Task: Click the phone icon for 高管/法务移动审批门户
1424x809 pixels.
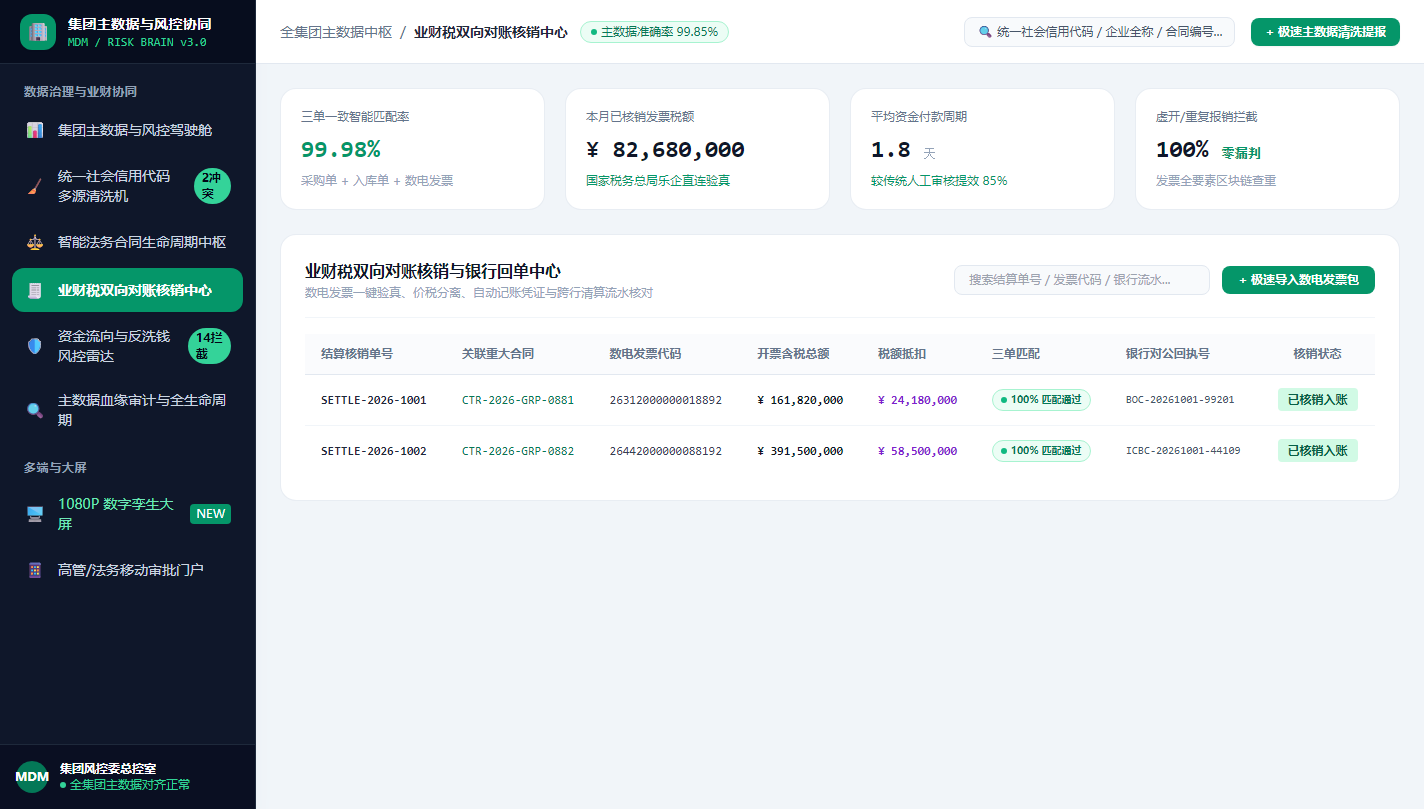Action: [x=35, y=570]
